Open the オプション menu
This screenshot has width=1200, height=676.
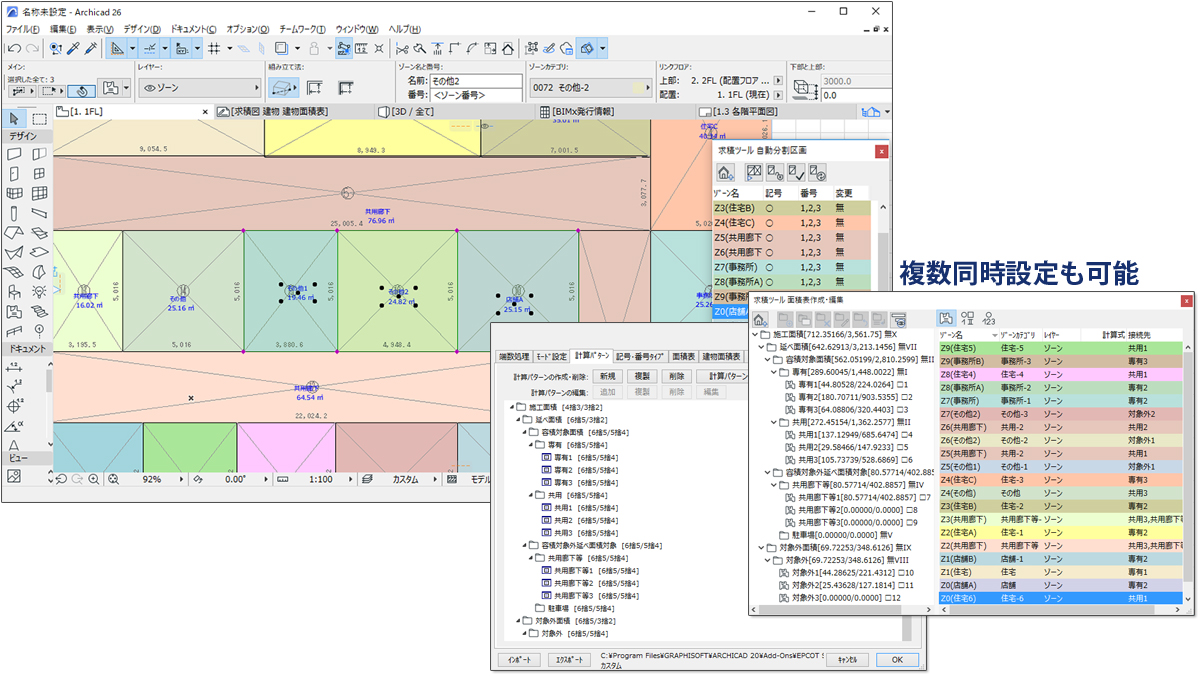click(248, 29)
